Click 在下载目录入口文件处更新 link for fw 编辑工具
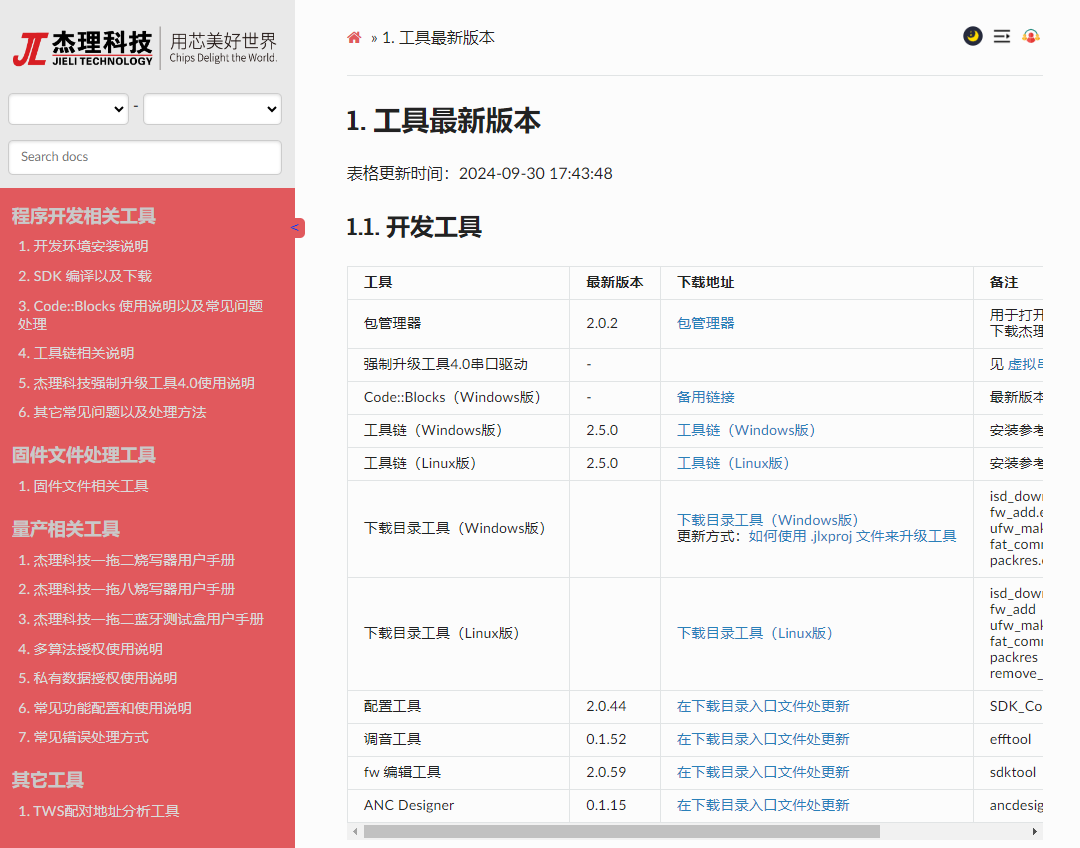This screenshot has height=848, width=1080. pyautogui.click(x=763, y=772)
